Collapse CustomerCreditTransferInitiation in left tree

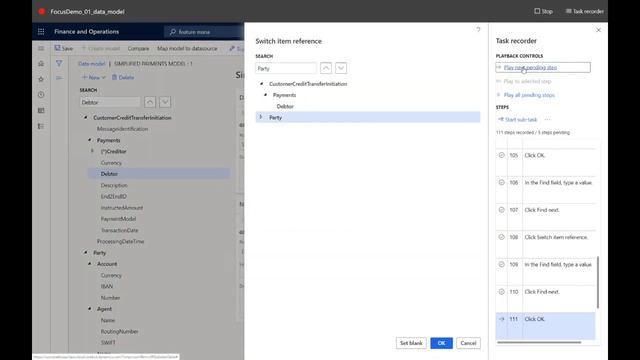(x=86, y=118)
